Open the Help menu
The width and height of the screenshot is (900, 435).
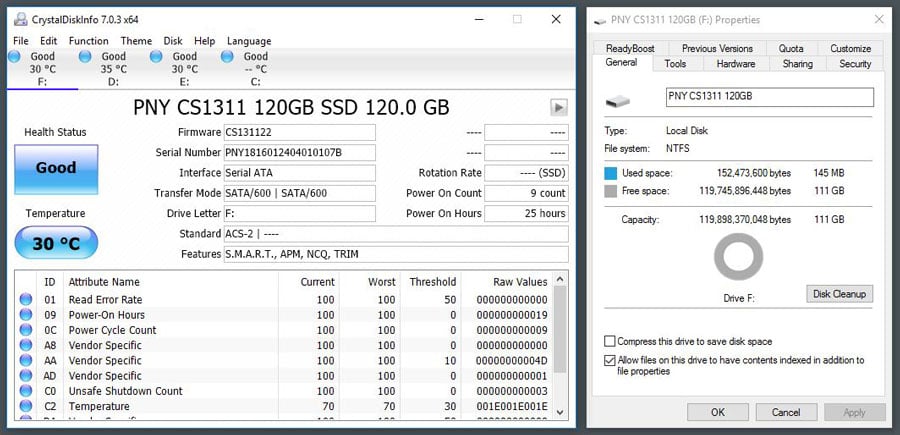204,41
